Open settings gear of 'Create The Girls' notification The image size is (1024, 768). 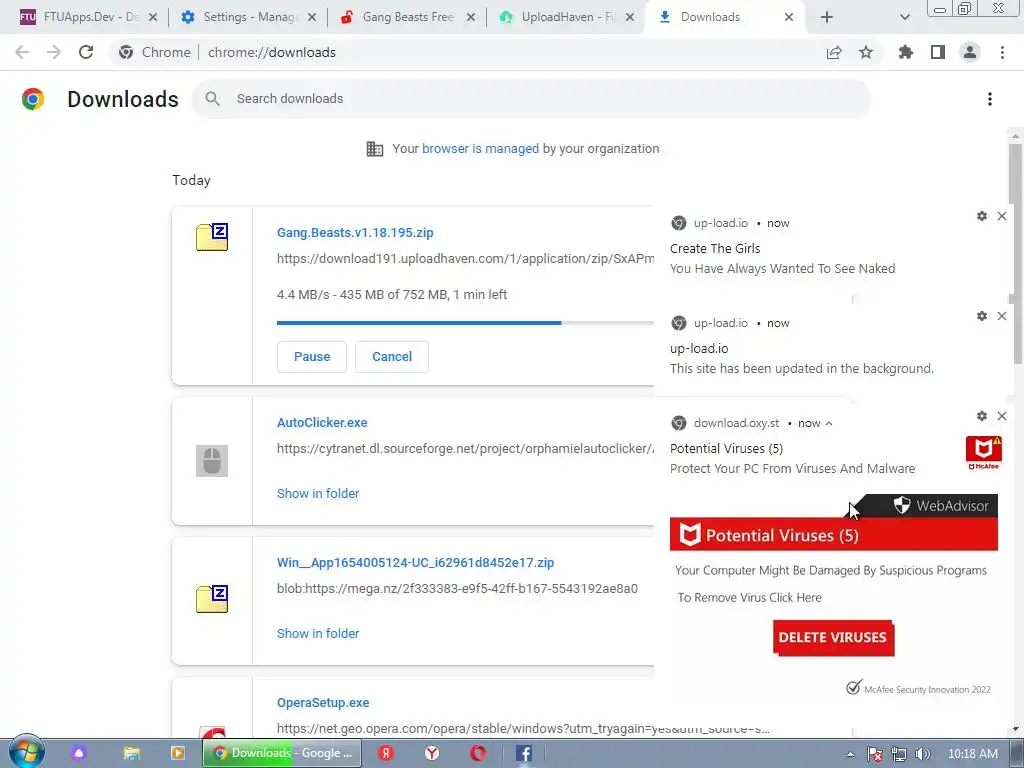point(982,216)
